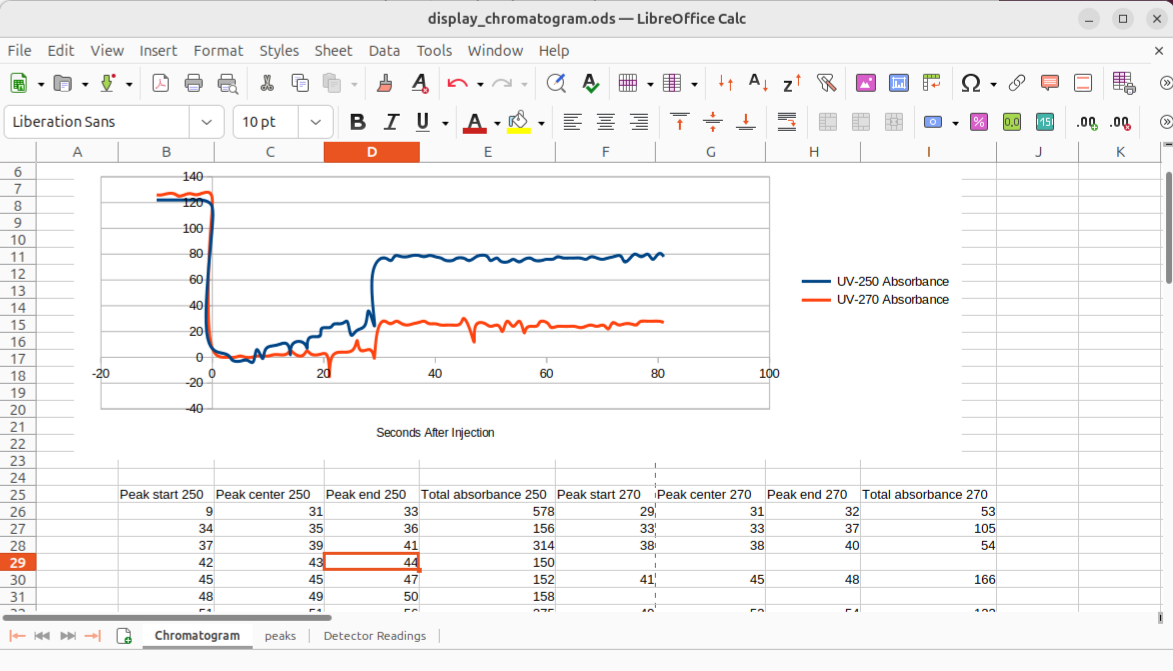Click the Insert Image icon
This screenshot has height=671, width=1173.
coord(866,84)
